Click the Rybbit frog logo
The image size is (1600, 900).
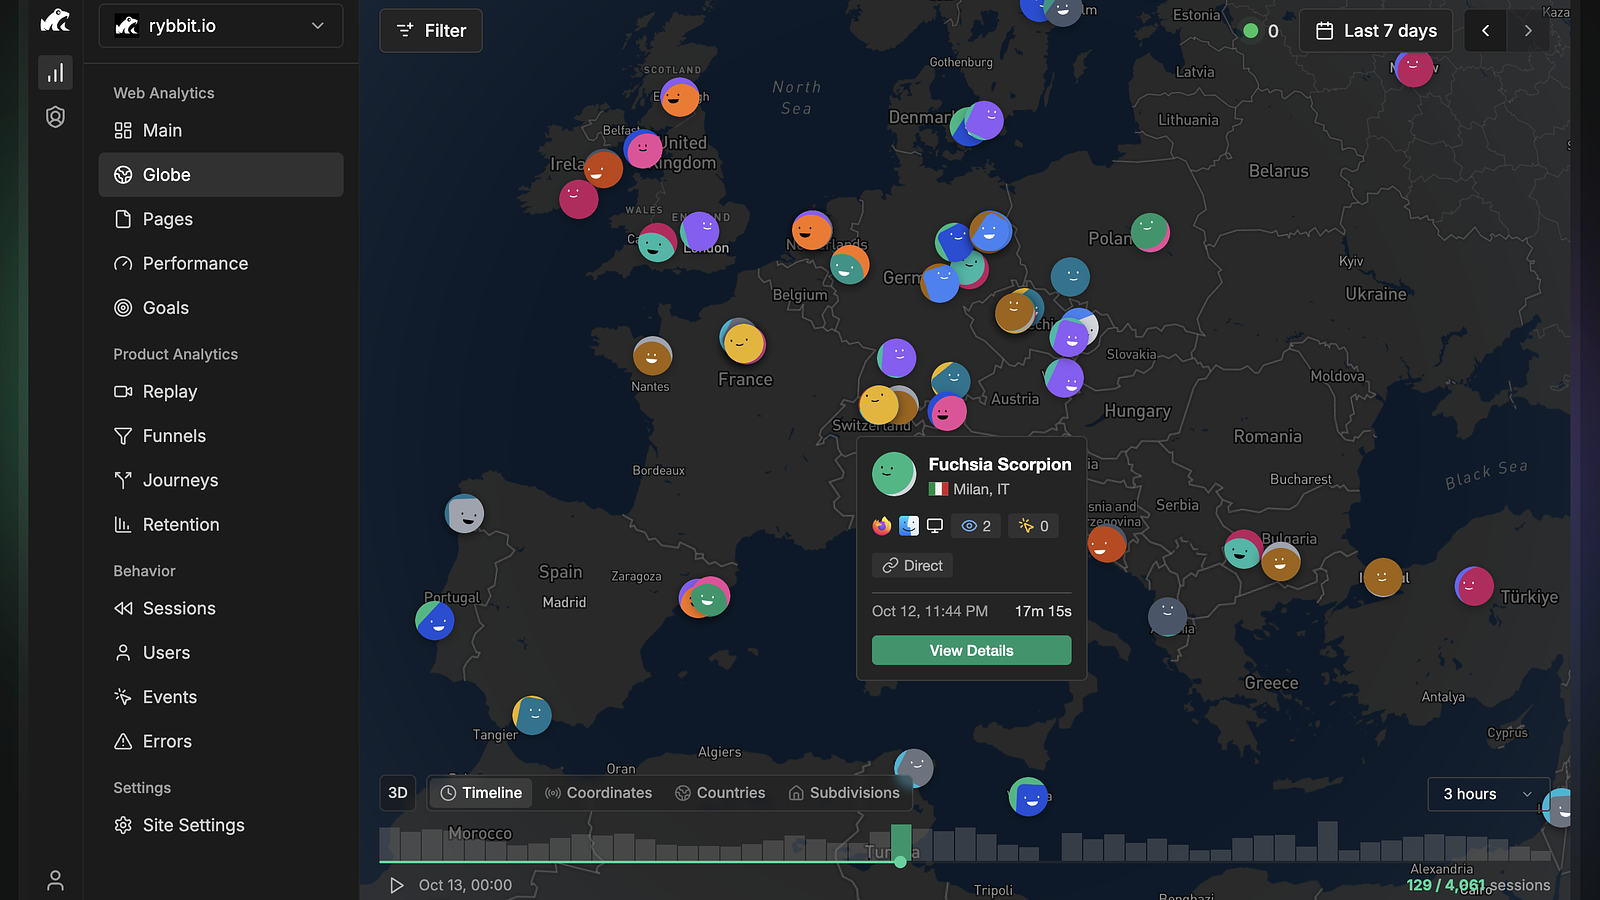[x=55, y=20]
